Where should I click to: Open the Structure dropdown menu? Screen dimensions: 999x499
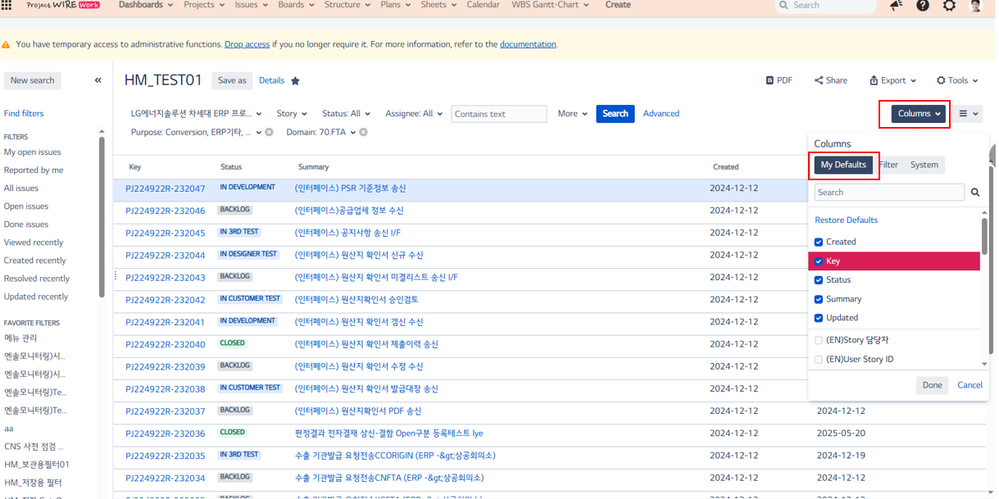348,4
